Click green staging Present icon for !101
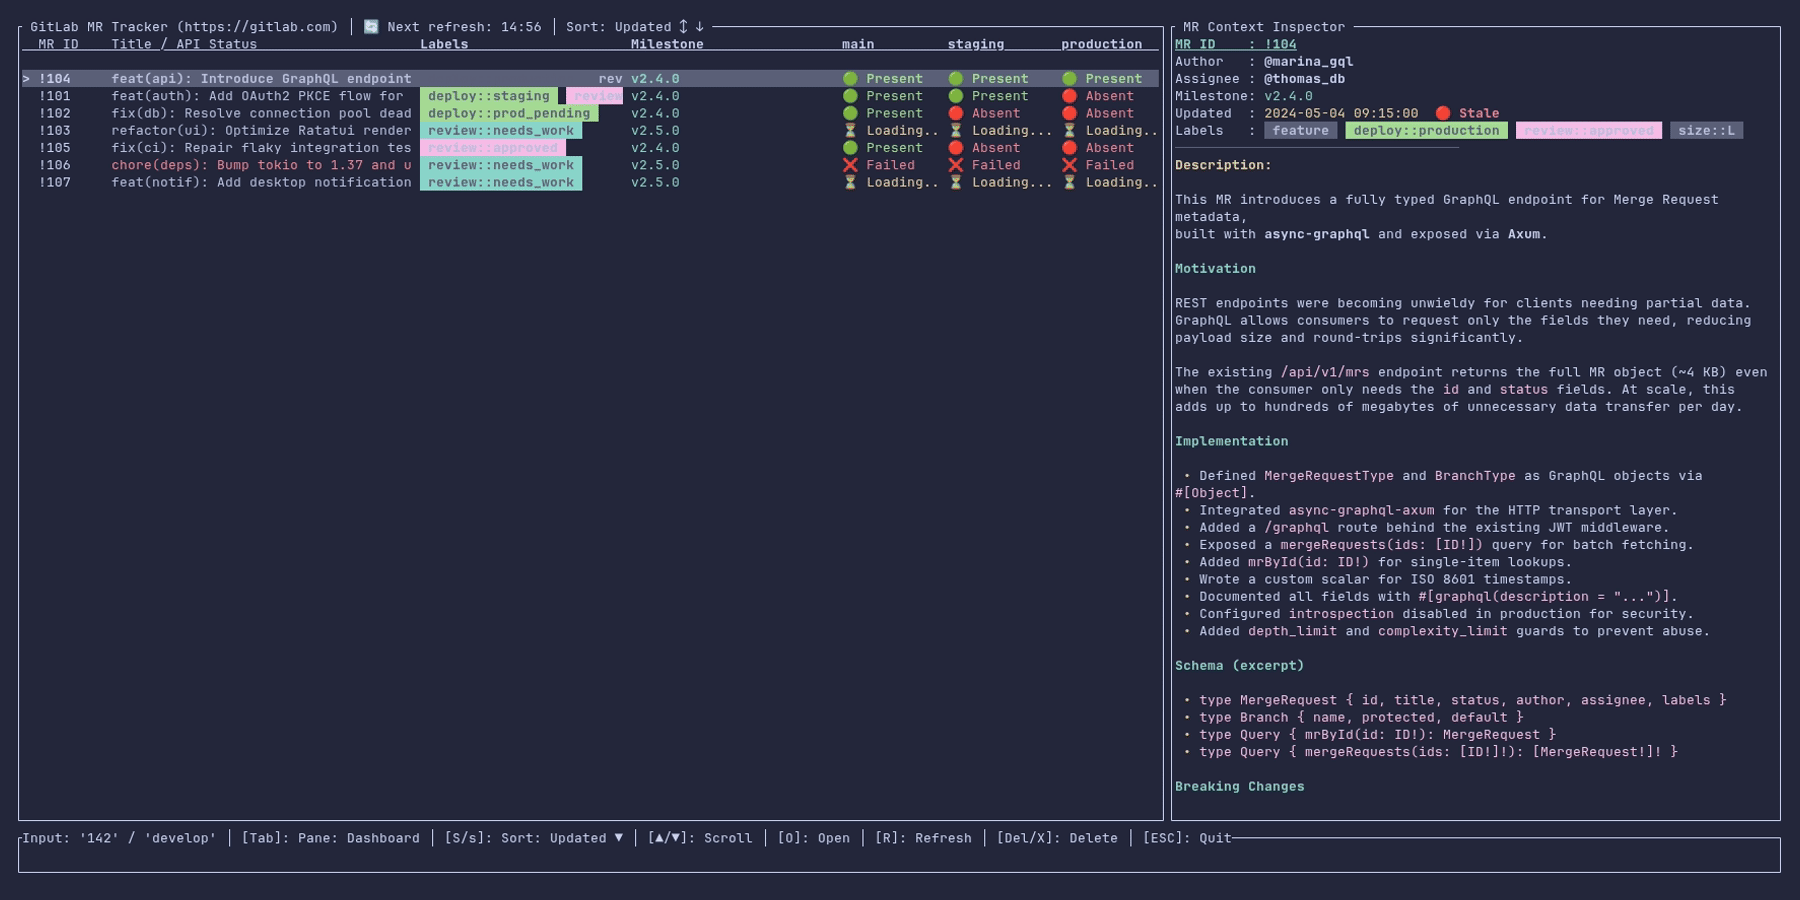The image size is (1800, 900). pyautogui.click(x=956, y=96)
